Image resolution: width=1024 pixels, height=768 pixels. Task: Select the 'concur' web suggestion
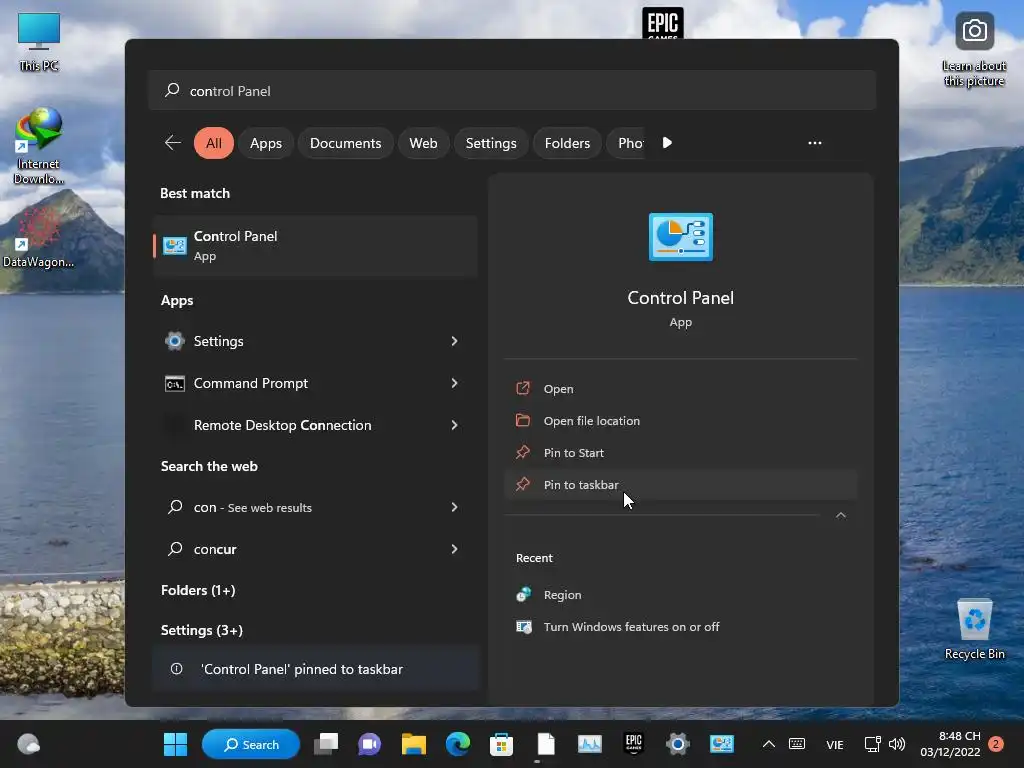click(x=297, y=549)
